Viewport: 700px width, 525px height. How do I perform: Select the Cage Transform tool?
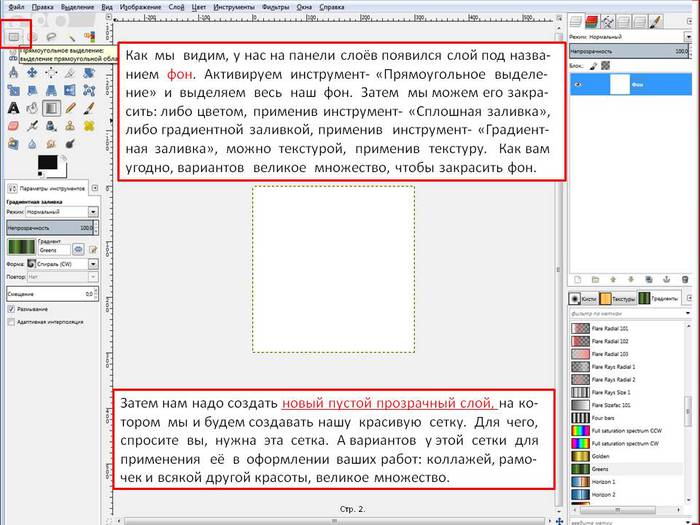click(x=89, y=90)
